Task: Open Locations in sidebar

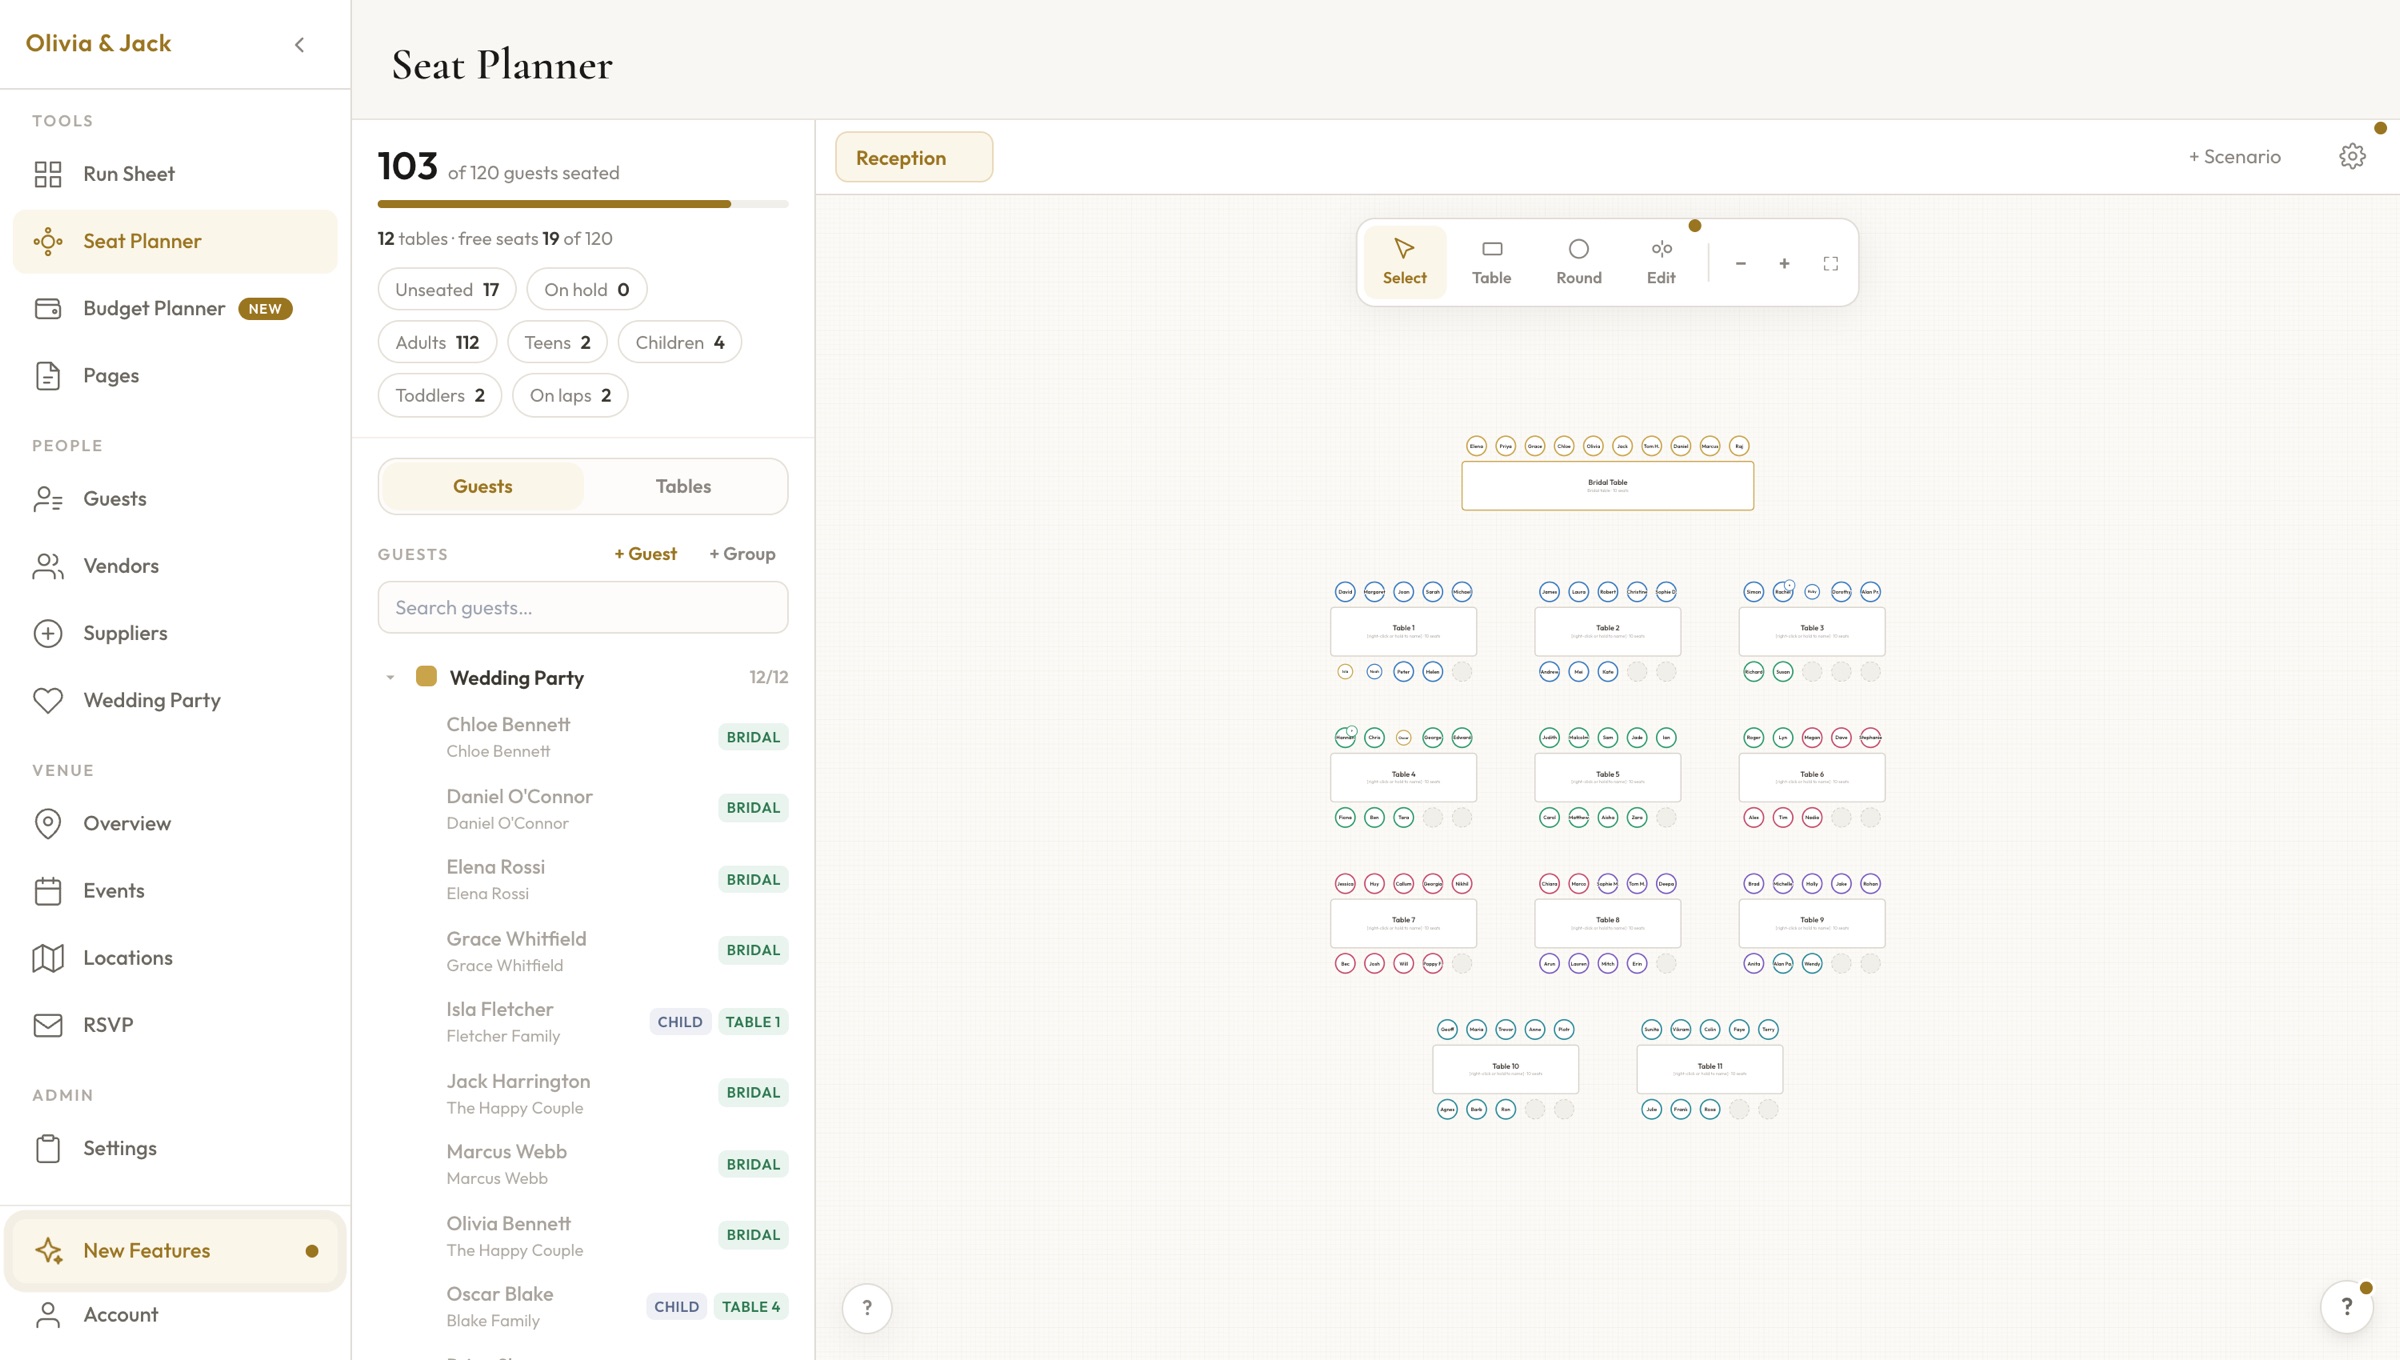Action: (175, 957)
